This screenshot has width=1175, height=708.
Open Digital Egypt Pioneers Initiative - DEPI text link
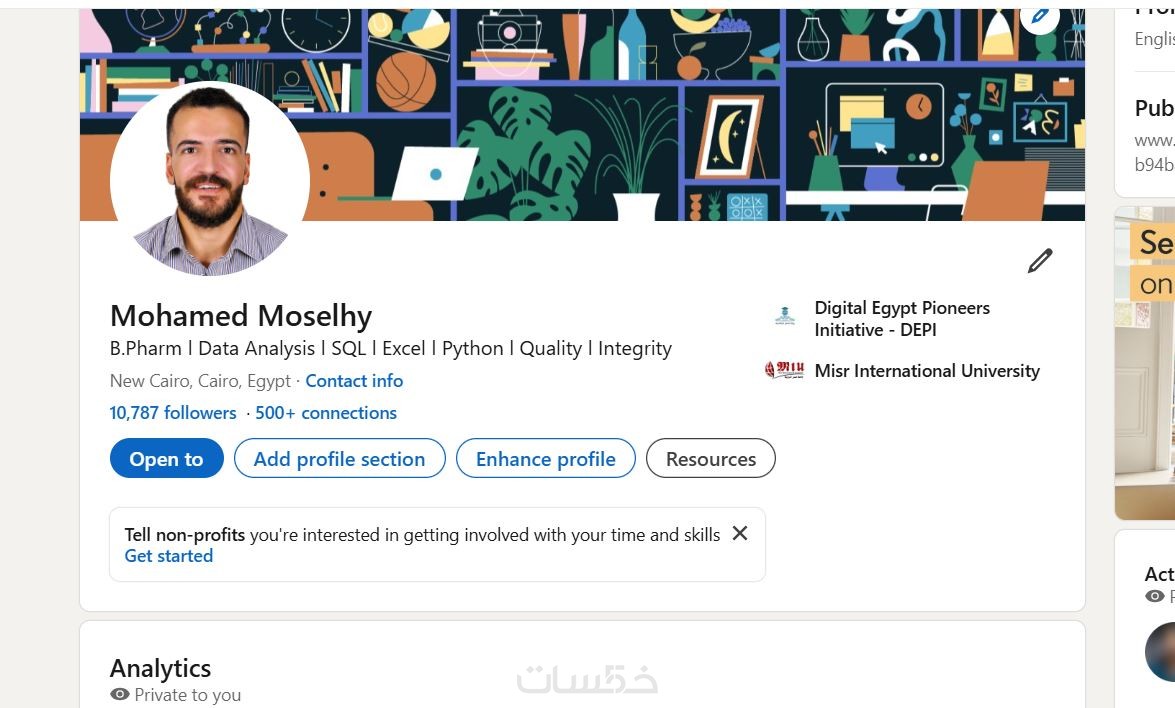[x=902, y=318]
